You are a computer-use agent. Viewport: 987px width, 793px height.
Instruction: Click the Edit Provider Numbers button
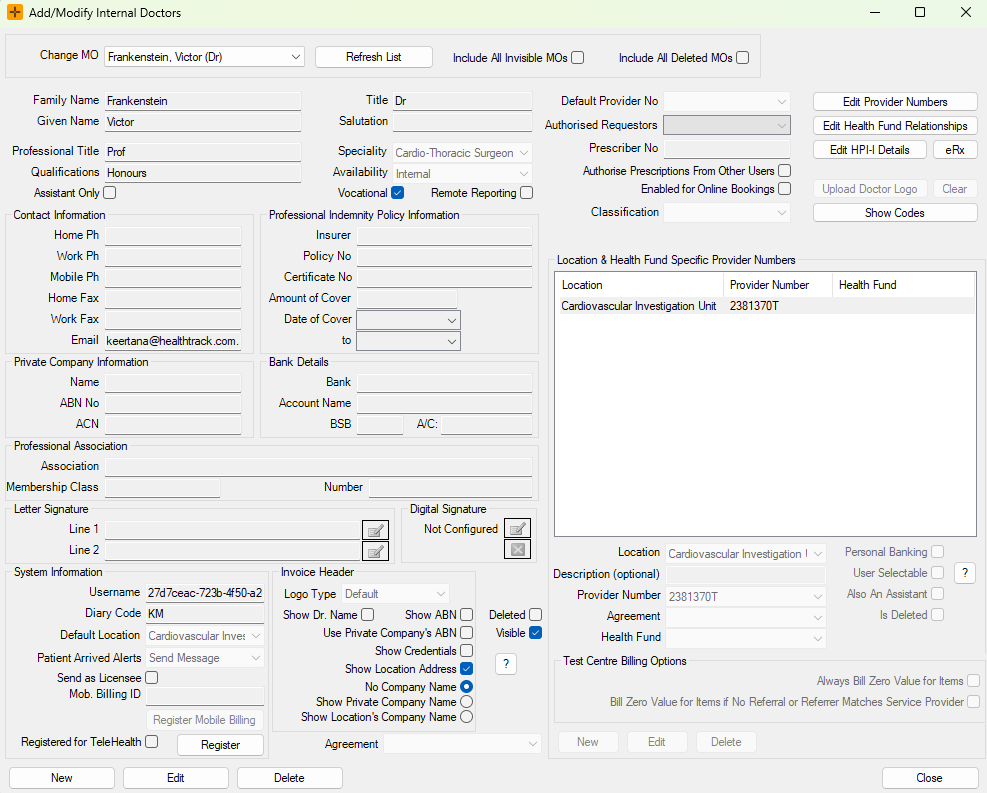point(894,102)
